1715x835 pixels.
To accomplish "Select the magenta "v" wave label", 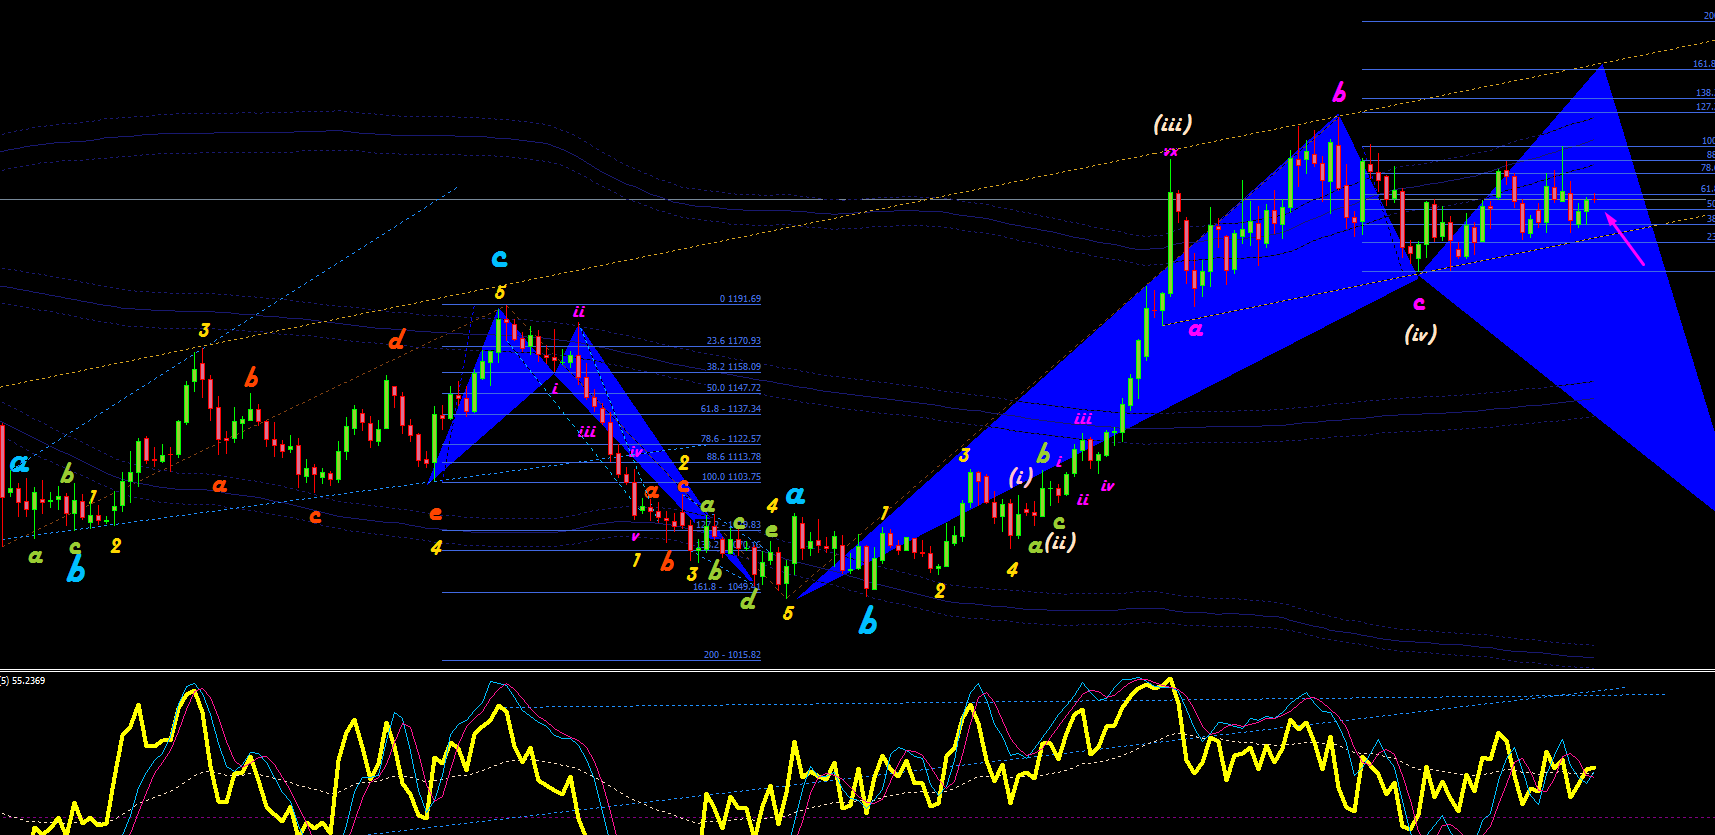I will tap(635, 536).
